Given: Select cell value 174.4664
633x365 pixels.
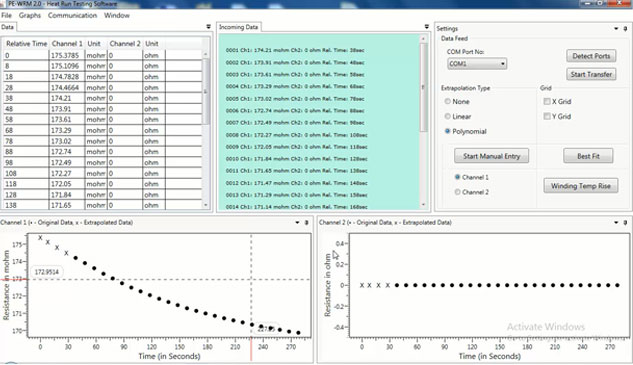Looking at the screenshot, I should point(67,88).
